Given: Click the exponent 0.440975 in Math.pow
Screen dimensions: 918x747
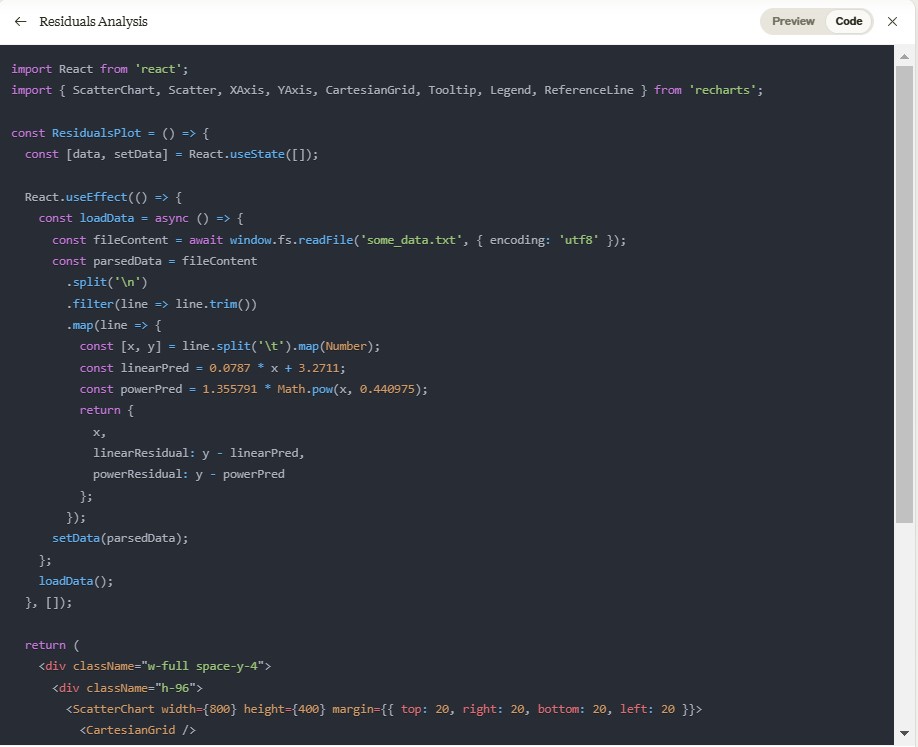Looking at the screenshot, I should [x=387, y=389].
